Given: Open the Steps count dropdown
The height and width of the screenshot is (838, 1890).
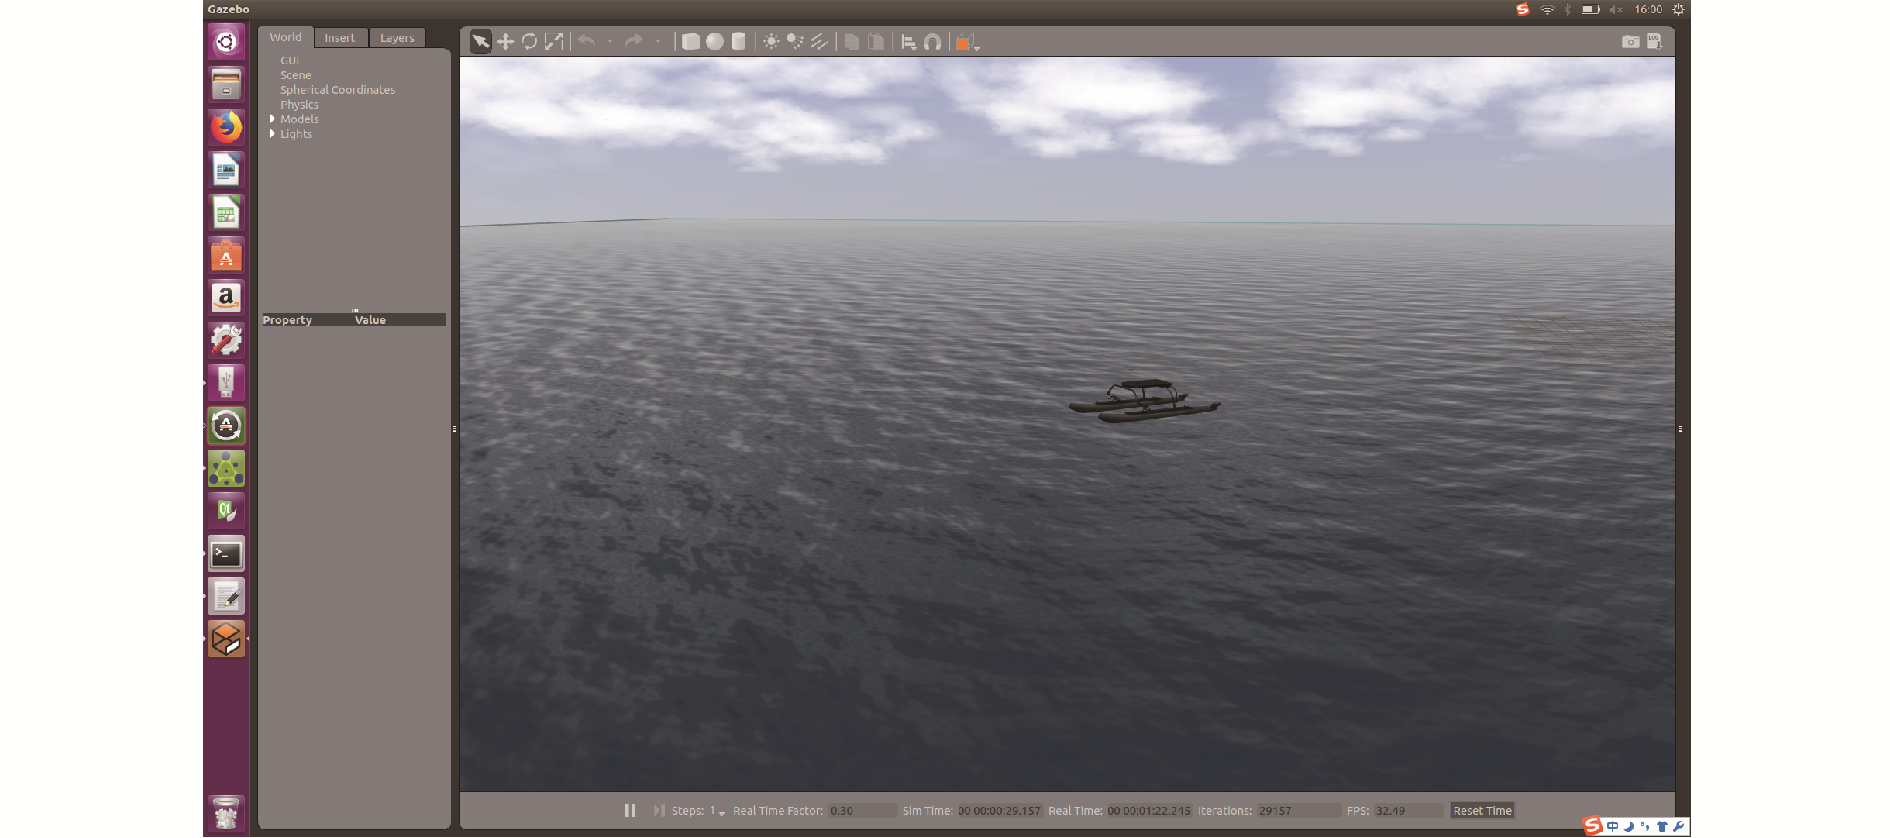Looking at the screenshot, I should pyautogui.click(x=720, y=812).
